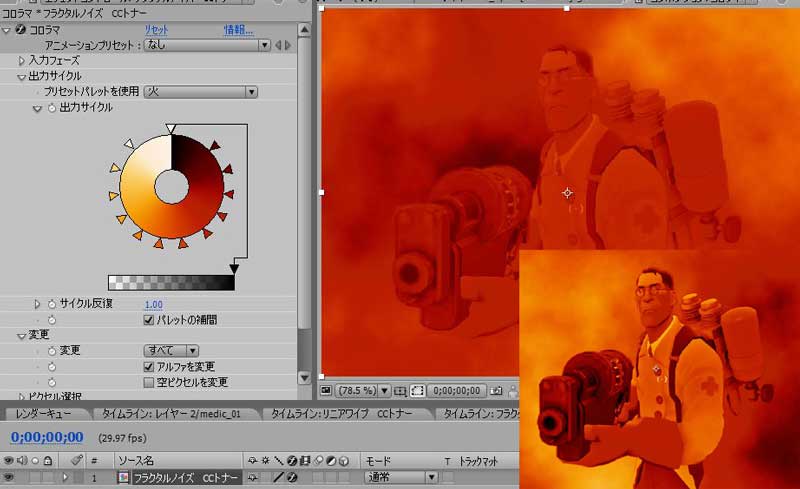Click the top white triangle on color wheel

[171, 129]
